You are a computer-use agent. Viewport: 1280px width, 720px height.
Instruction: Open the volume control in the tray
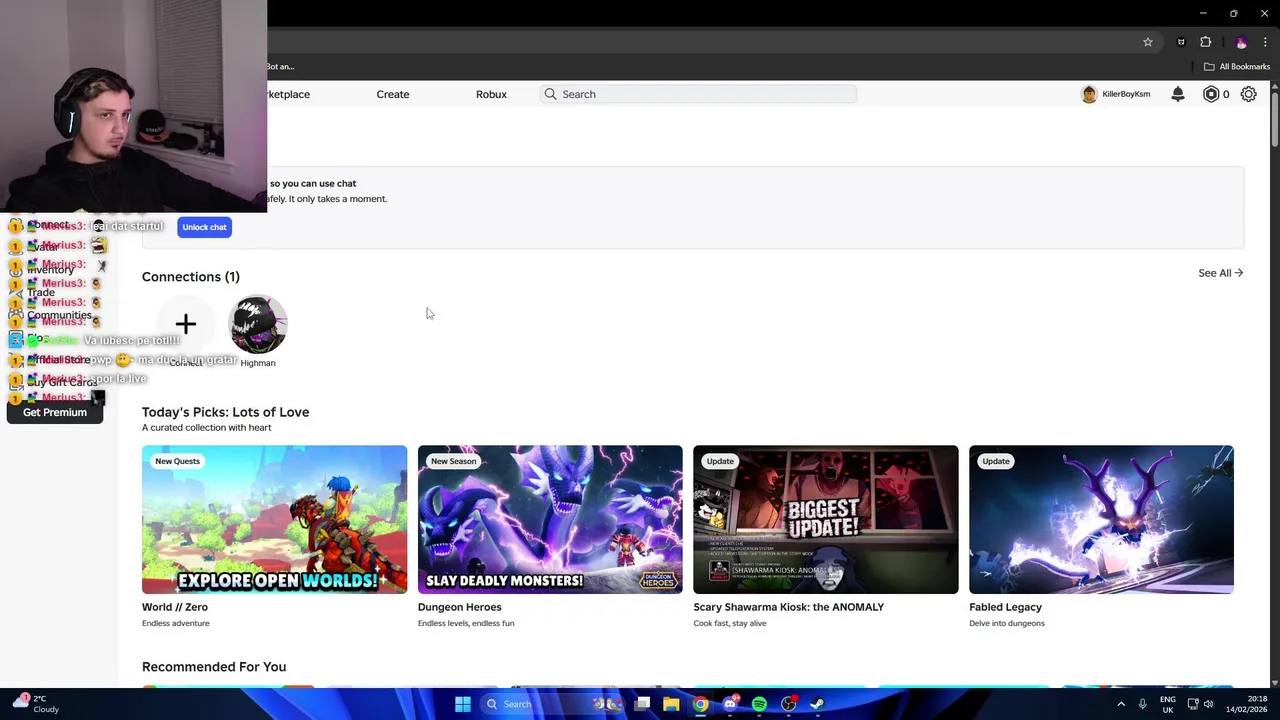(1209, 704)
